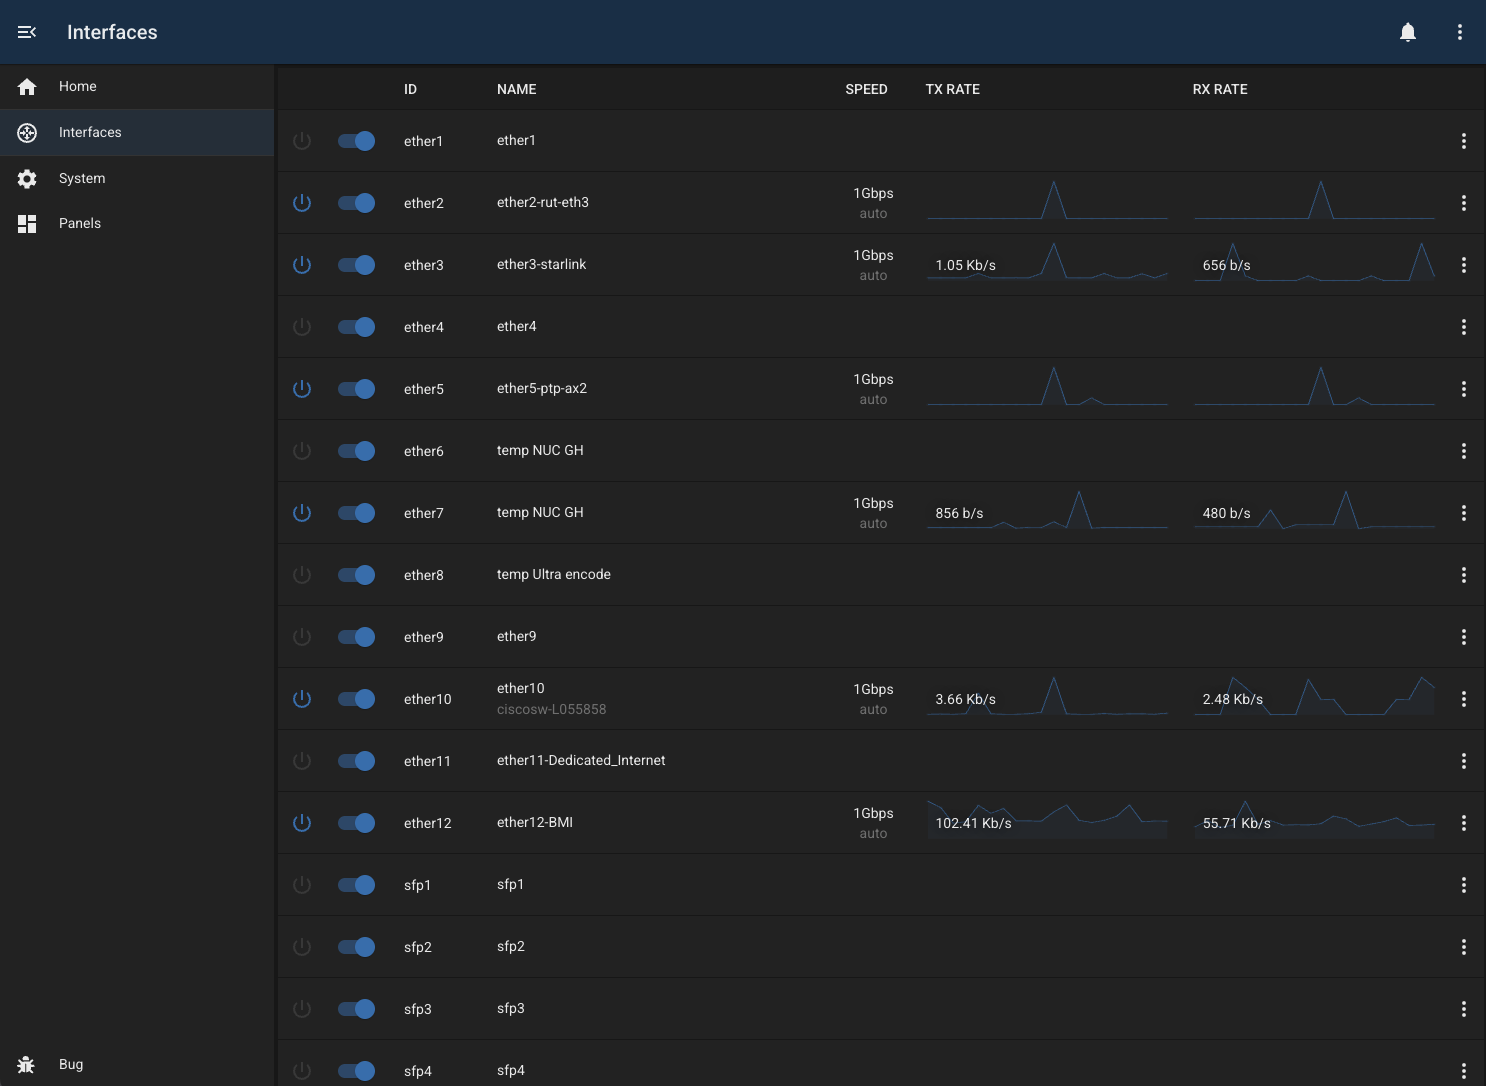Image resolution: width=1486 pixels, height=1086 pixels.
Task: Open the actions menu for ether3-starlink
Action: point(1464,265)
